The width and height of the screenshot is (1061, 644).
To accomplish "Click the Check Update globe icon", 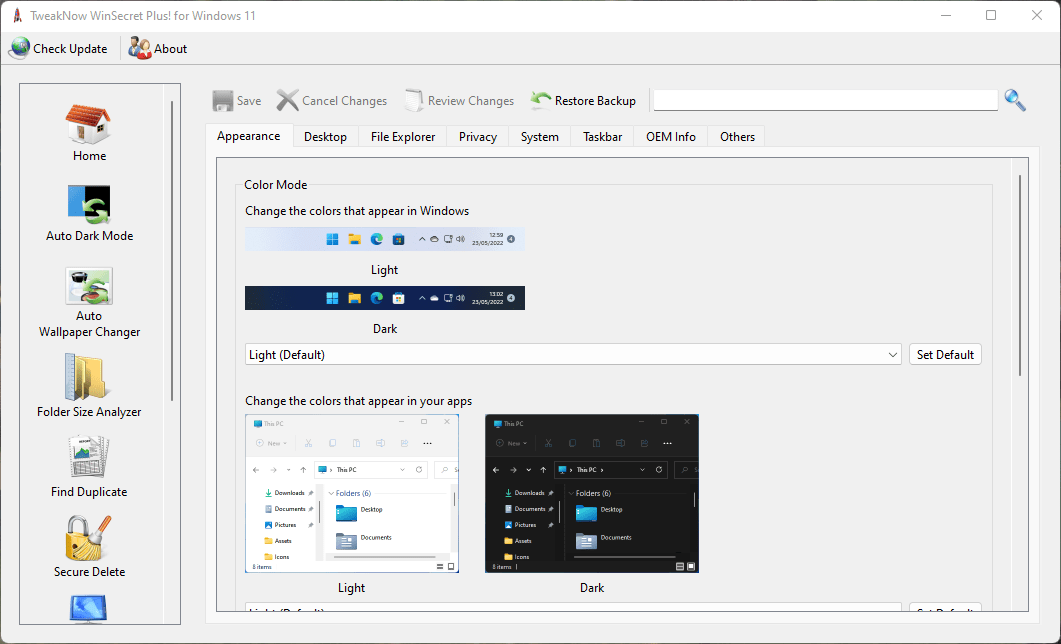I will [x=20, y=49].
